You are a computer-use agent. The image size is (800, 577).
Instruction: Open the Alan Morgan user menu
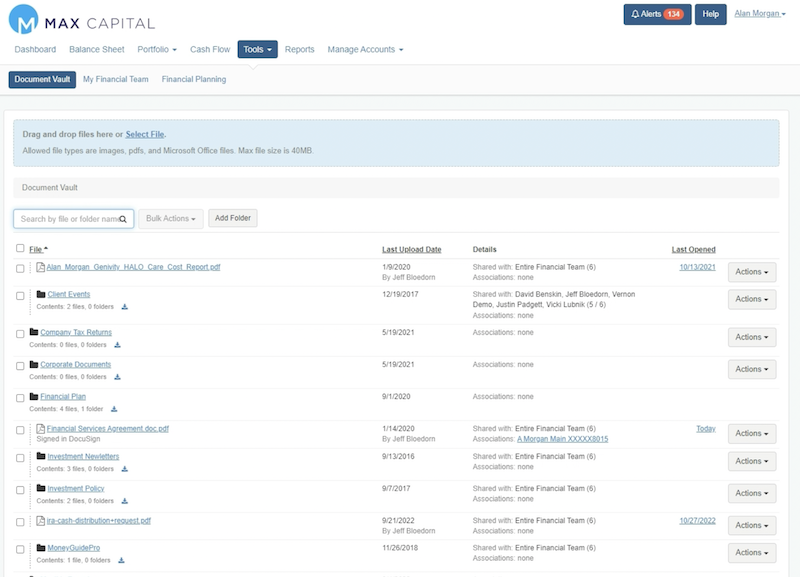[x=760, y=14]
